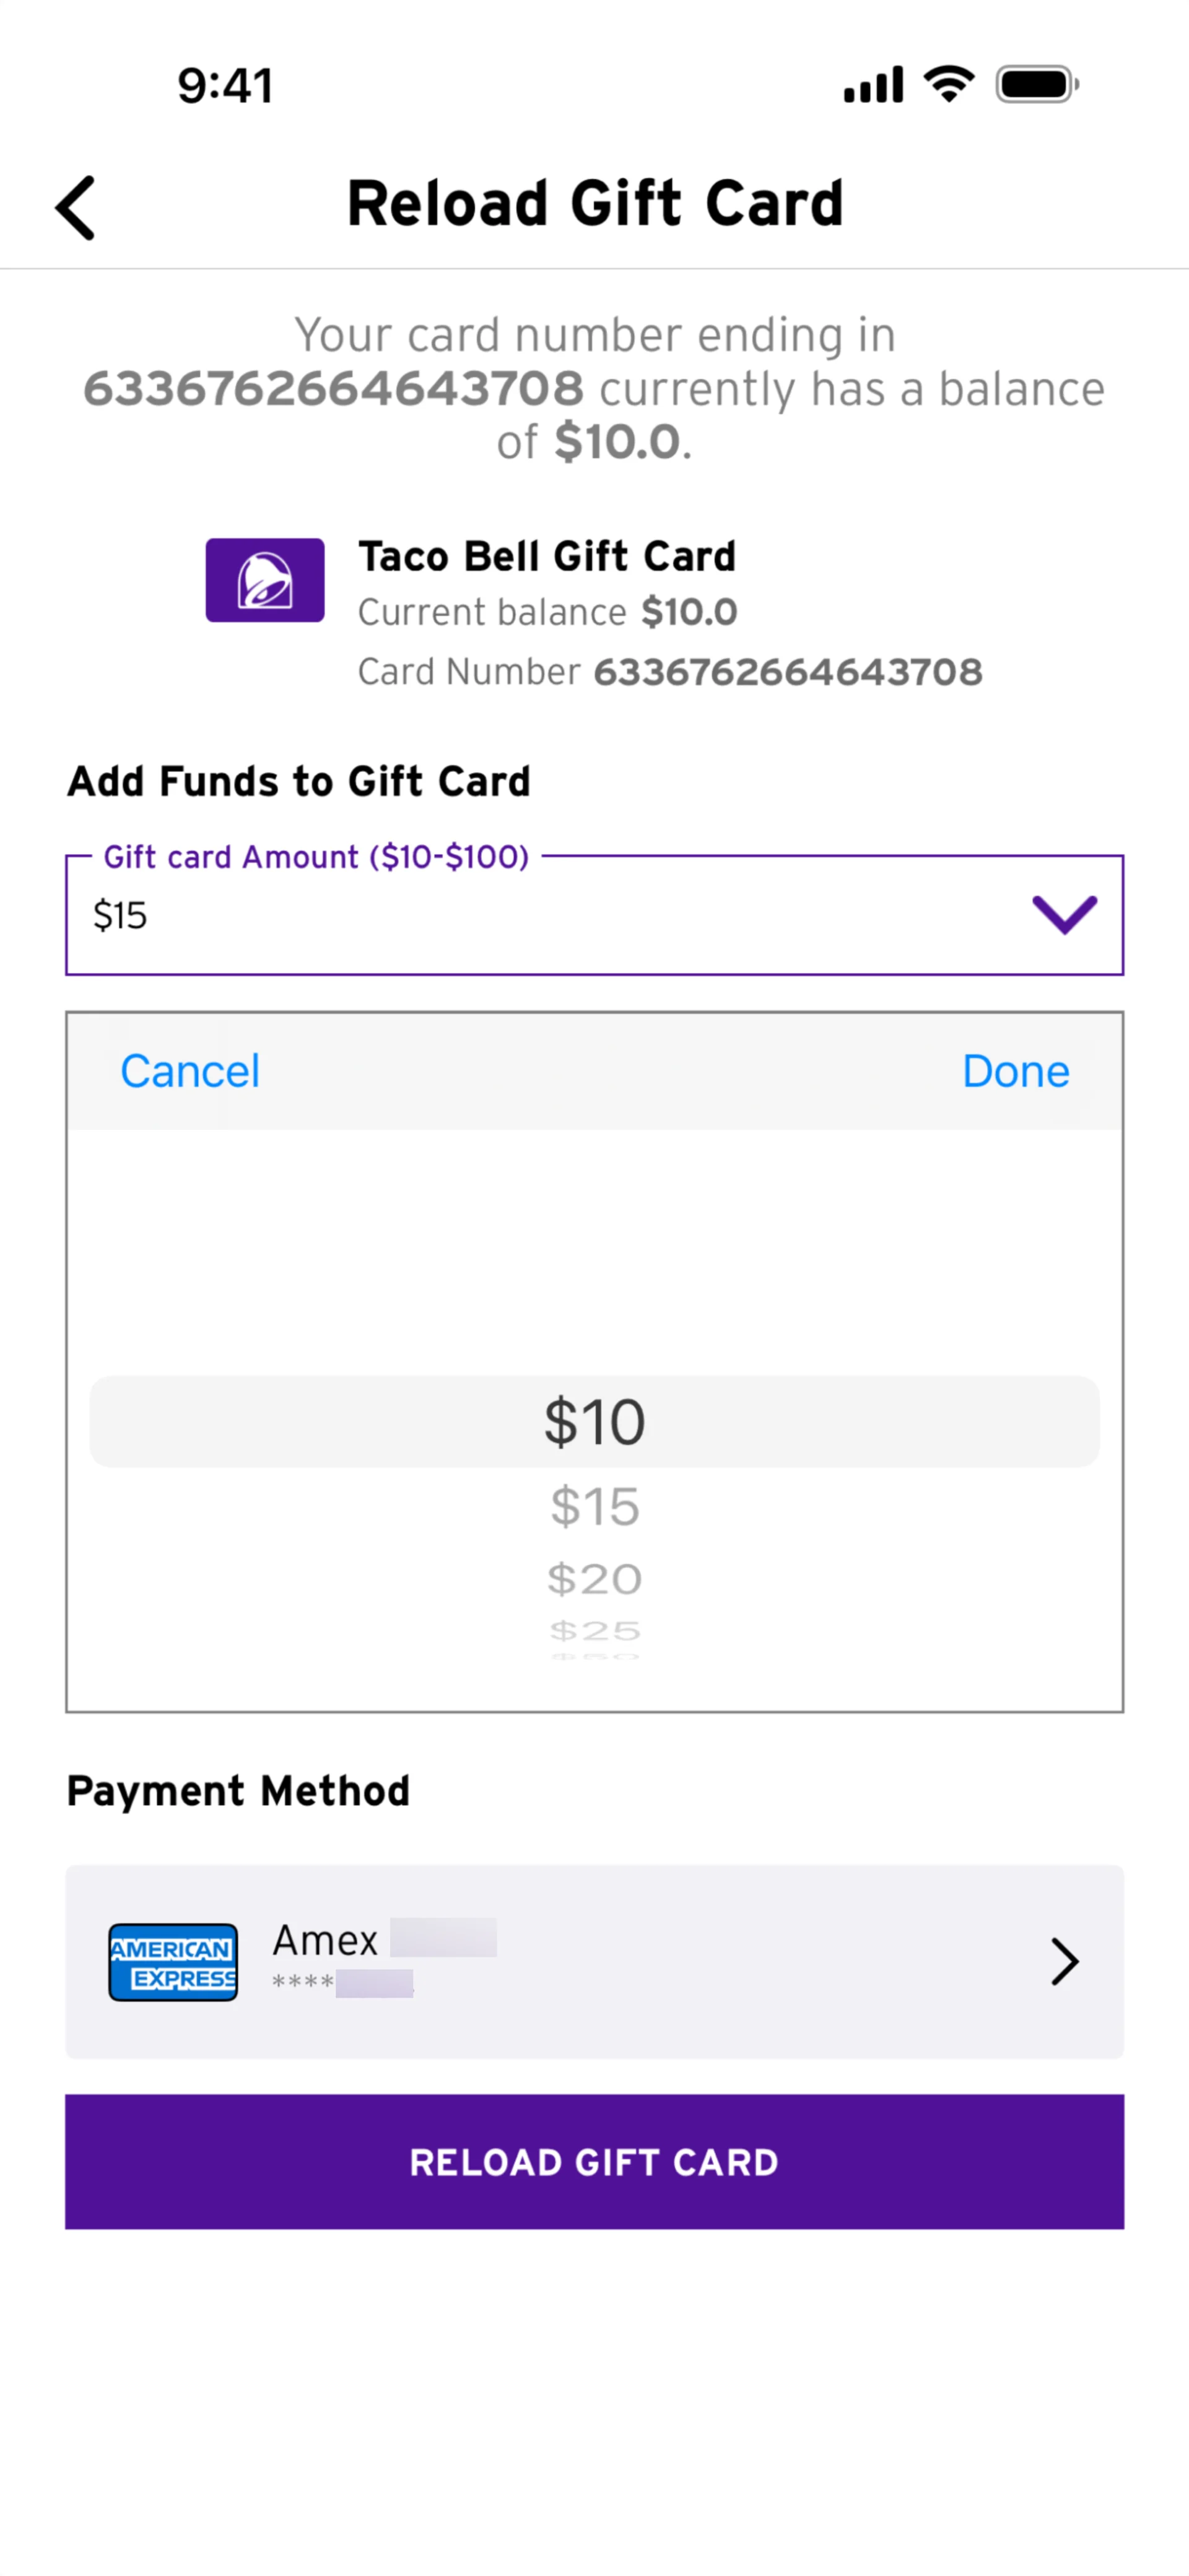Select $10 in the amount picker
1189x2576 pixels.
tap(594, 1421)
